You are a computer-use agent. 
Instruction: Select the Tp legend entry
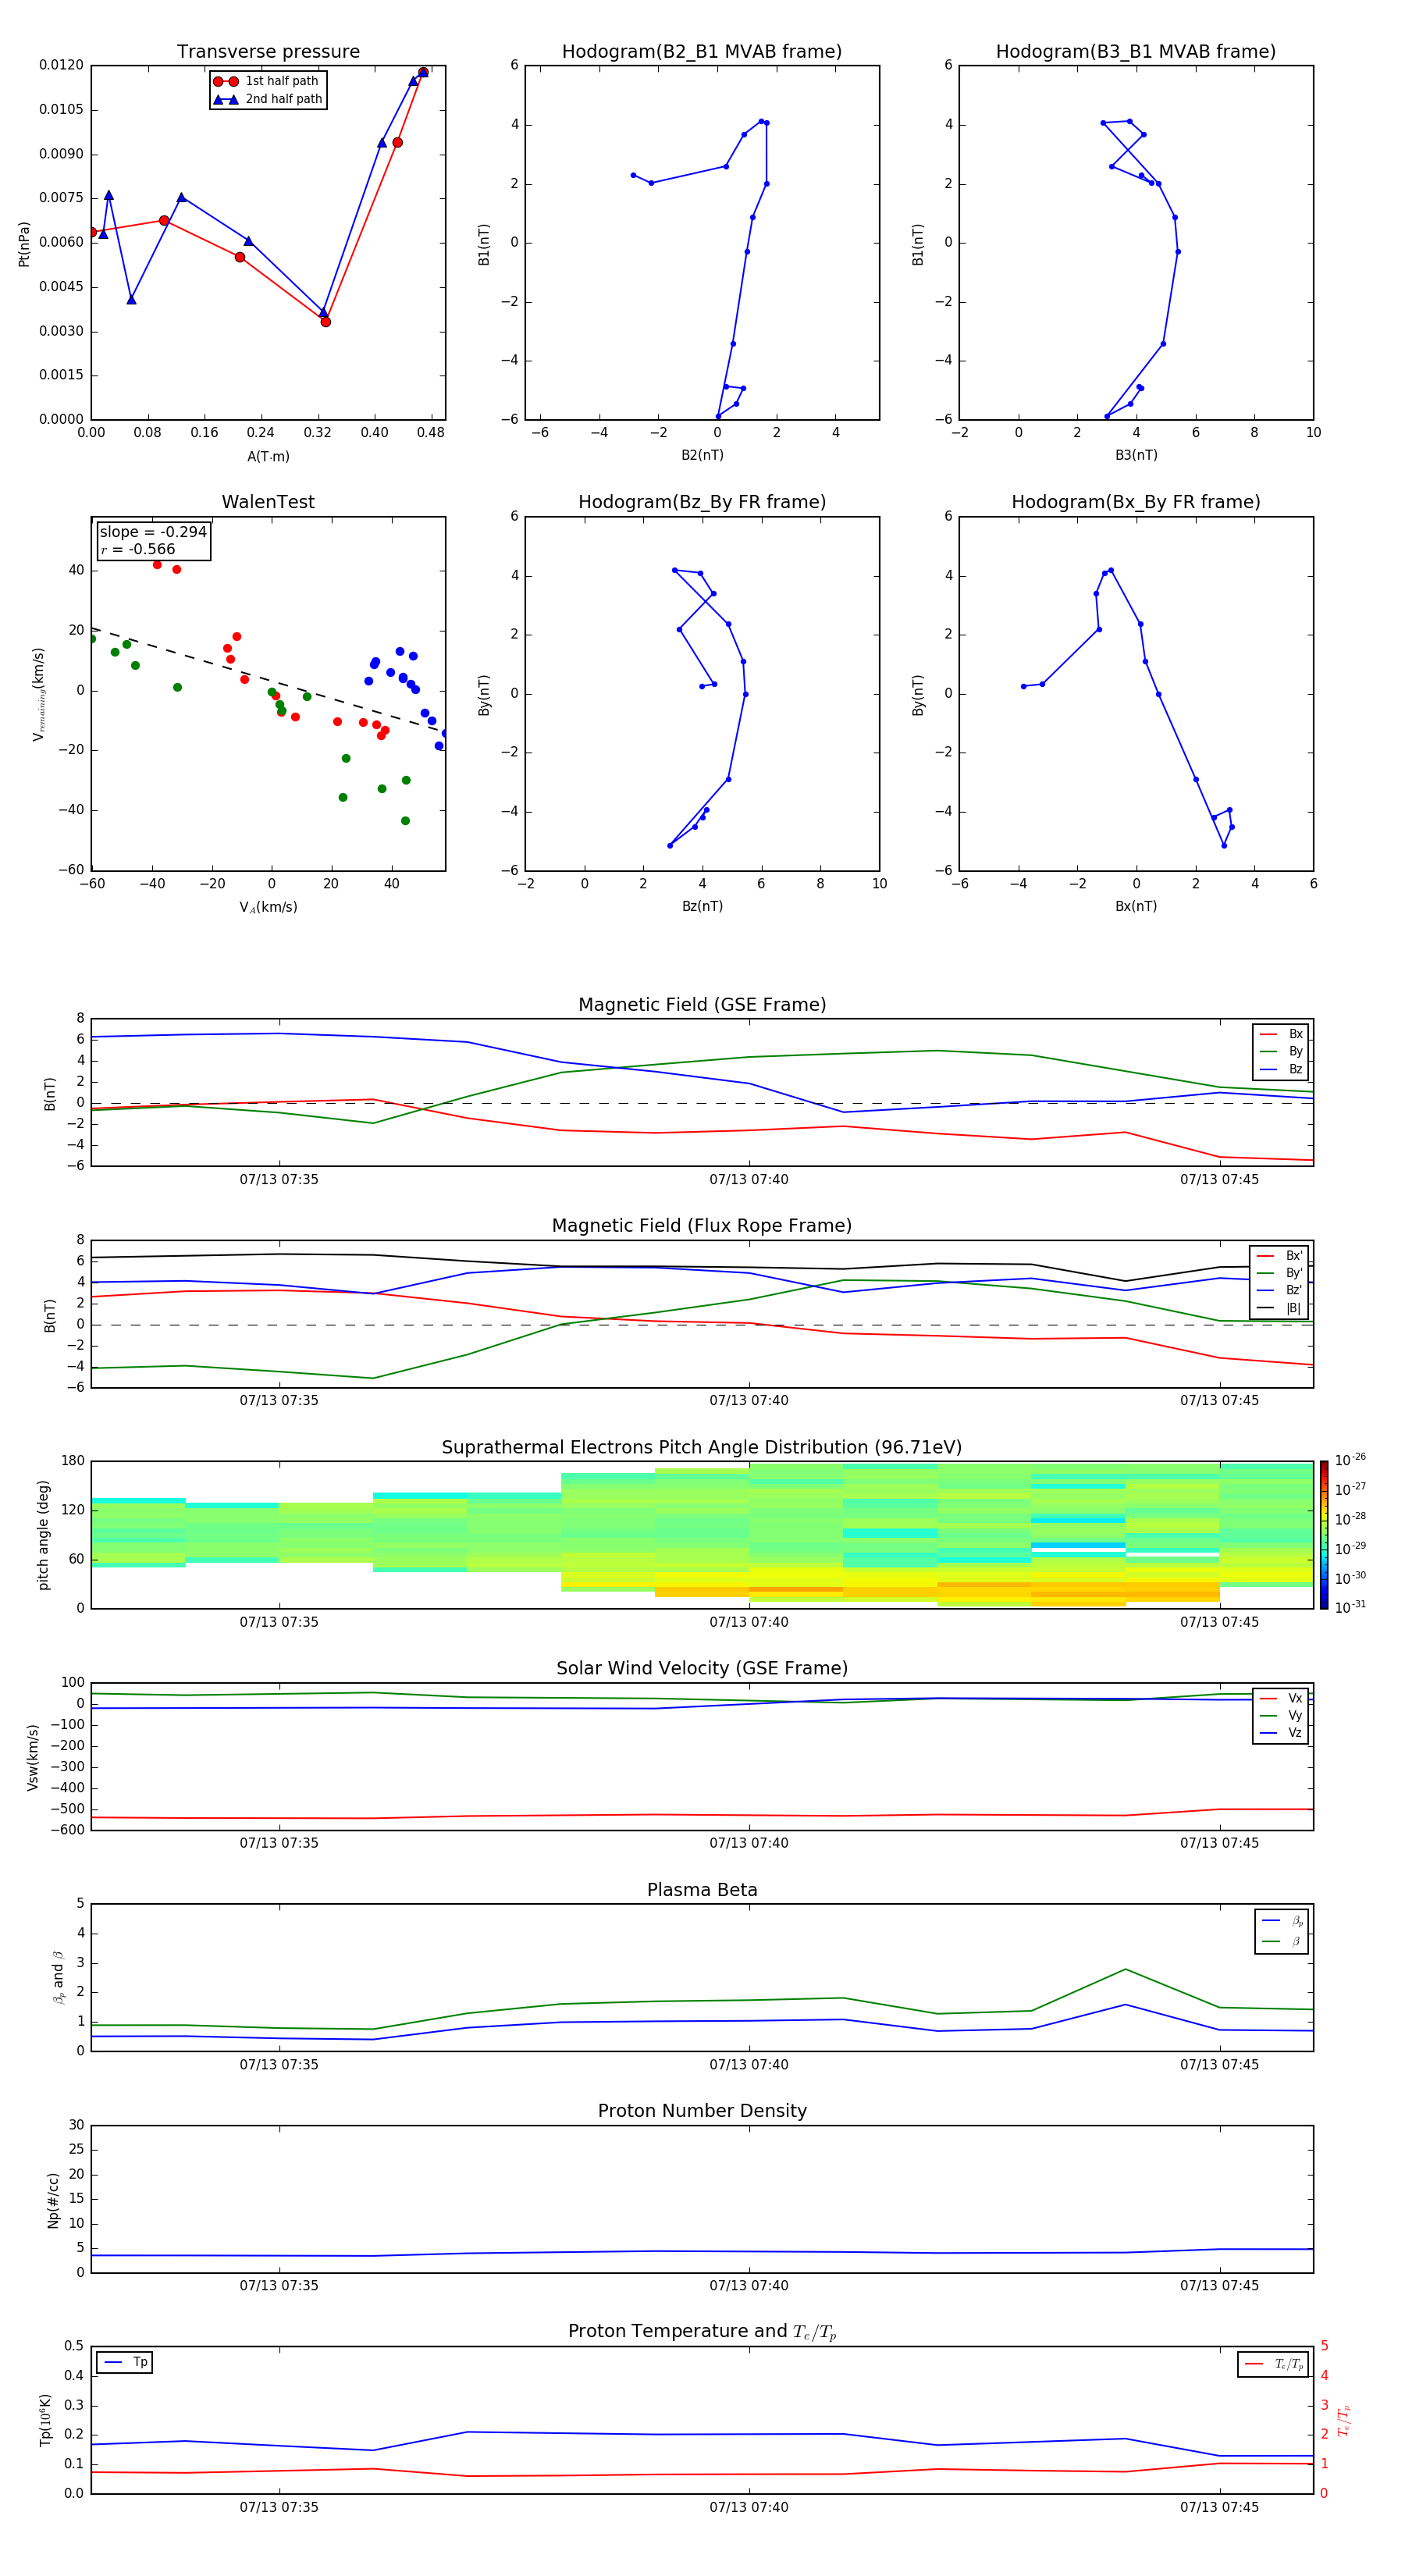pyautogui.click(x=125, y=2363)
